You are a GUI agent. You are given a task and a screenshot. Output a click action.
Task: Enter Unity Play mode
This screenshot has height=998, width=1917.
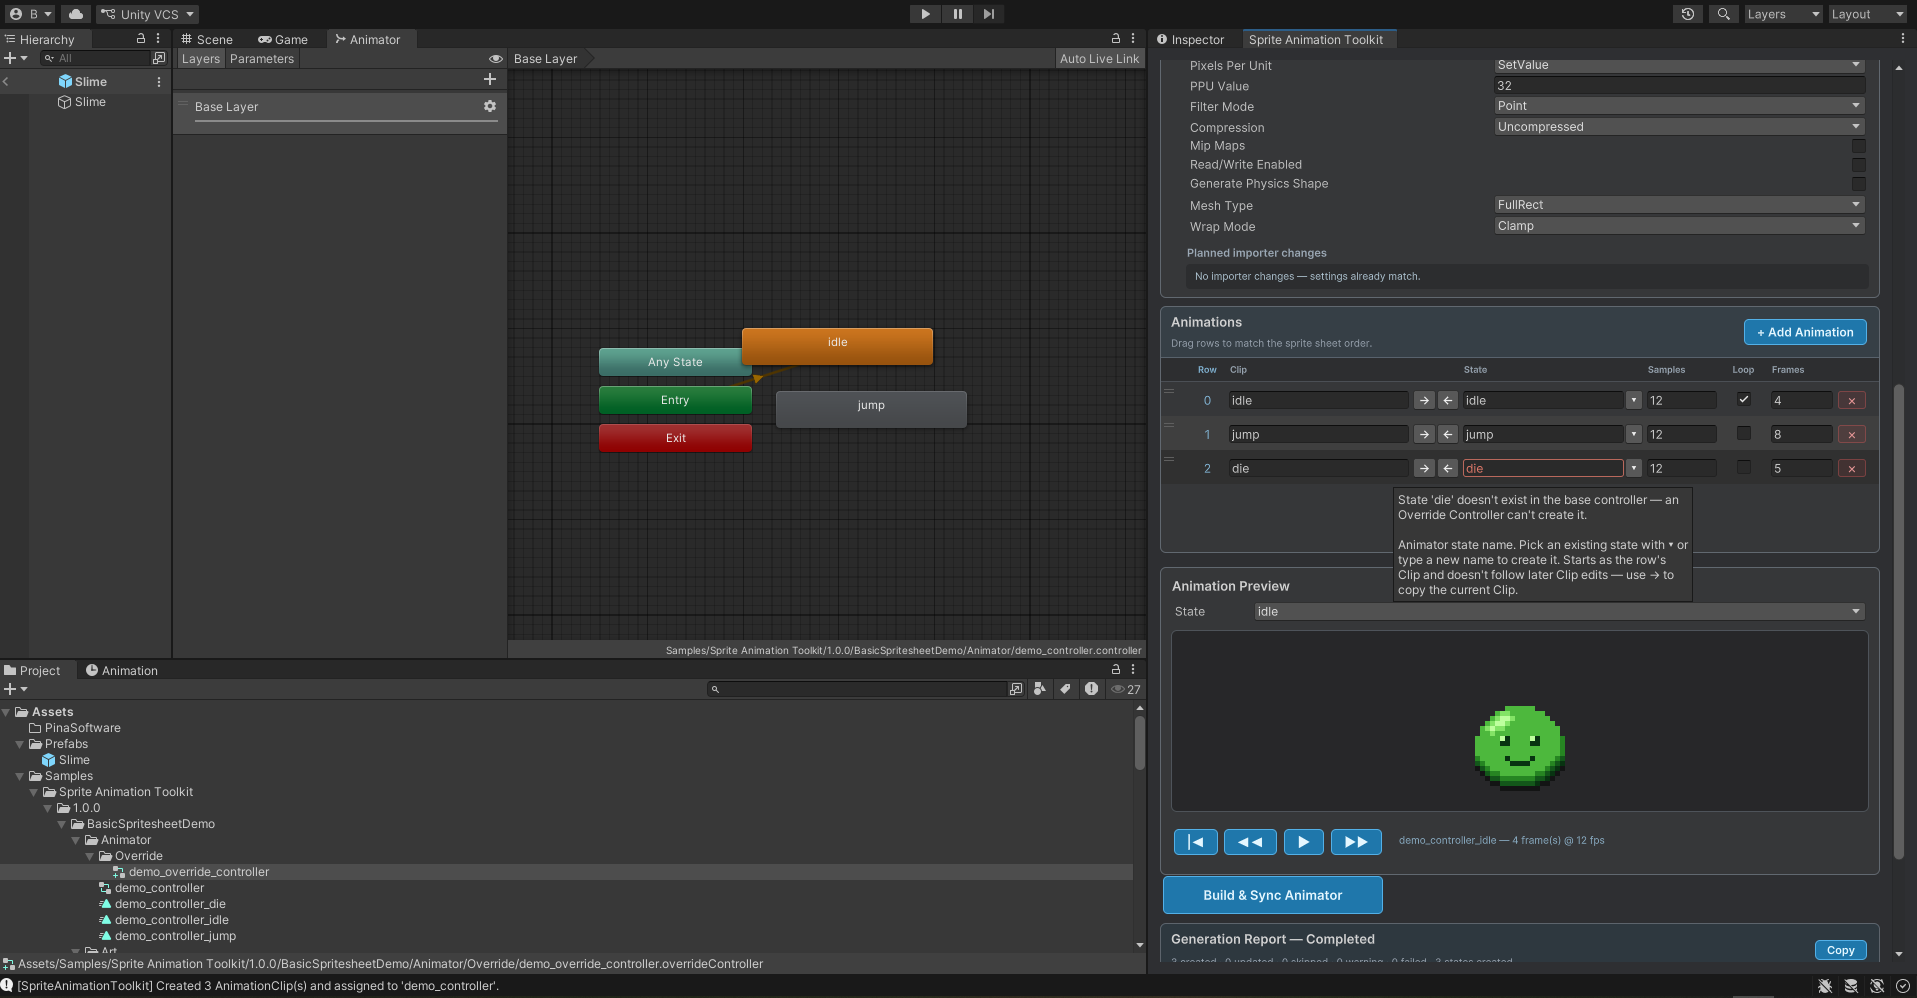tap(925, 14)
